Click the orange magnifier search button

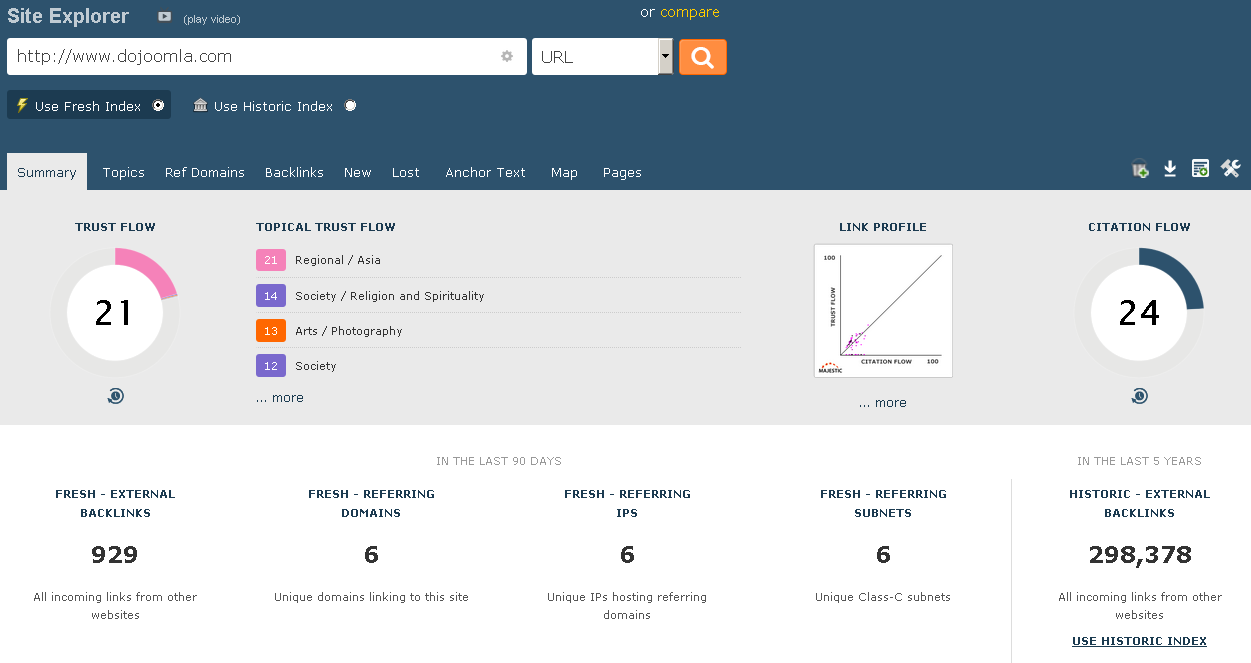[703, 57]
